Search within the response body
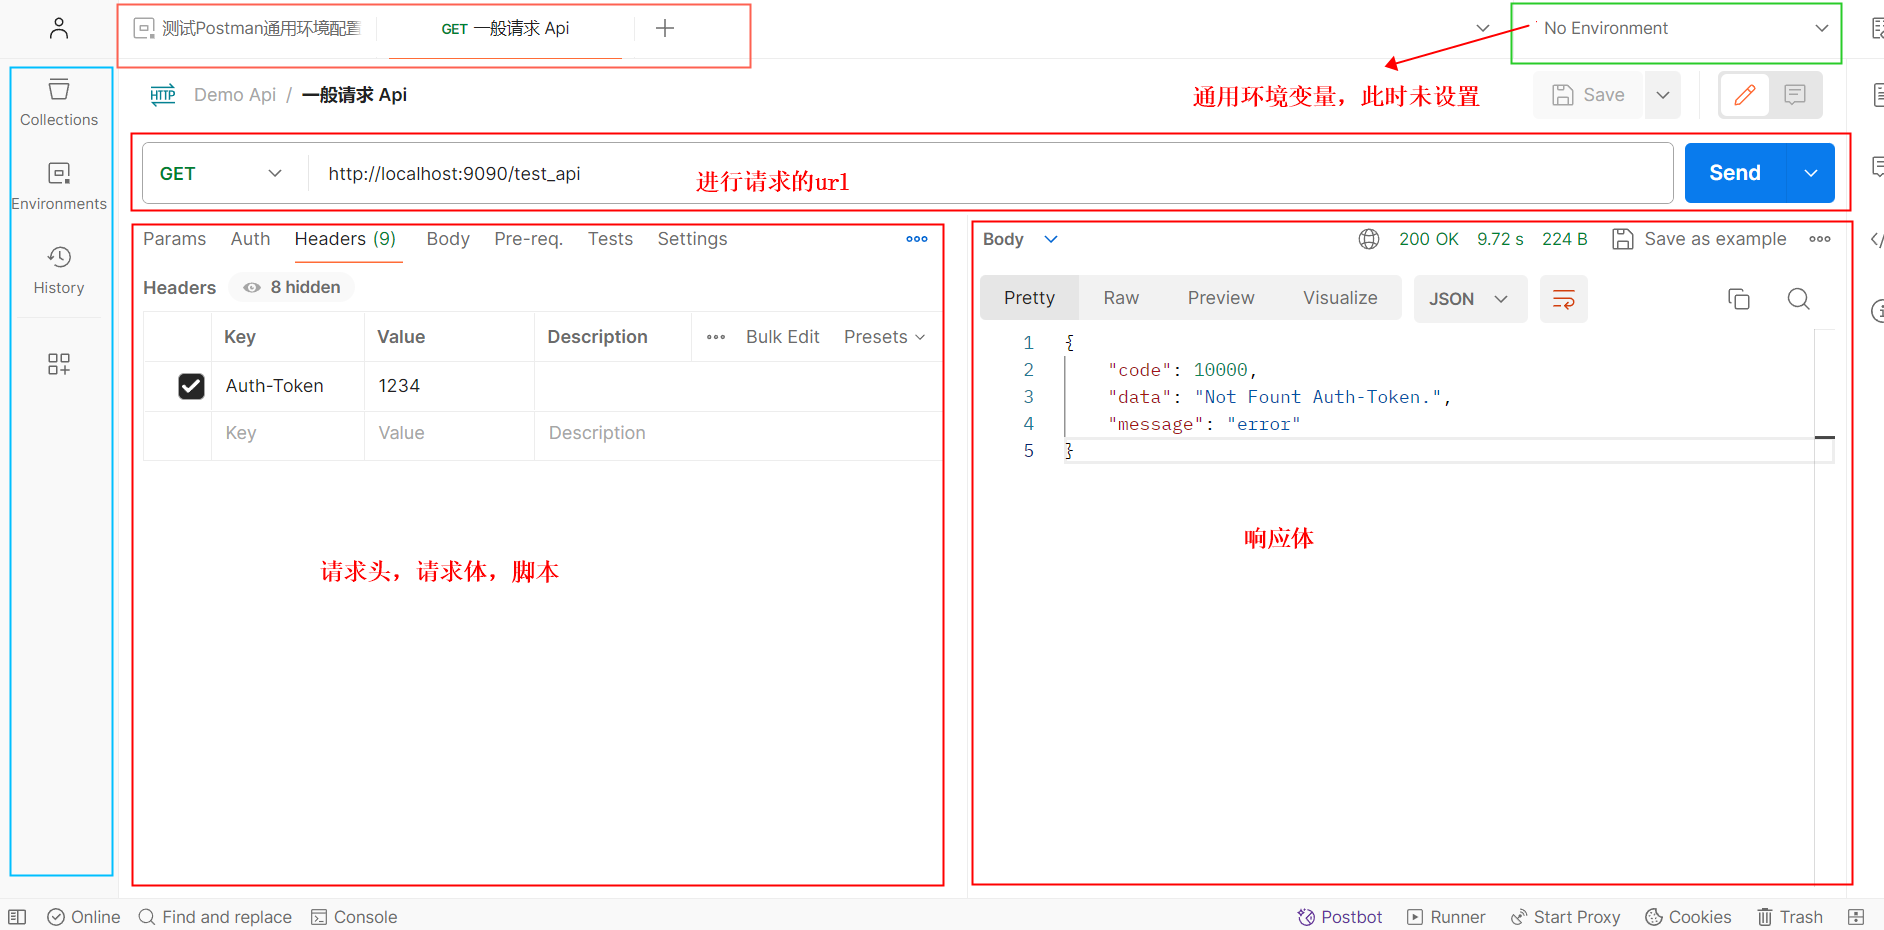 [x=1799, y=299]
